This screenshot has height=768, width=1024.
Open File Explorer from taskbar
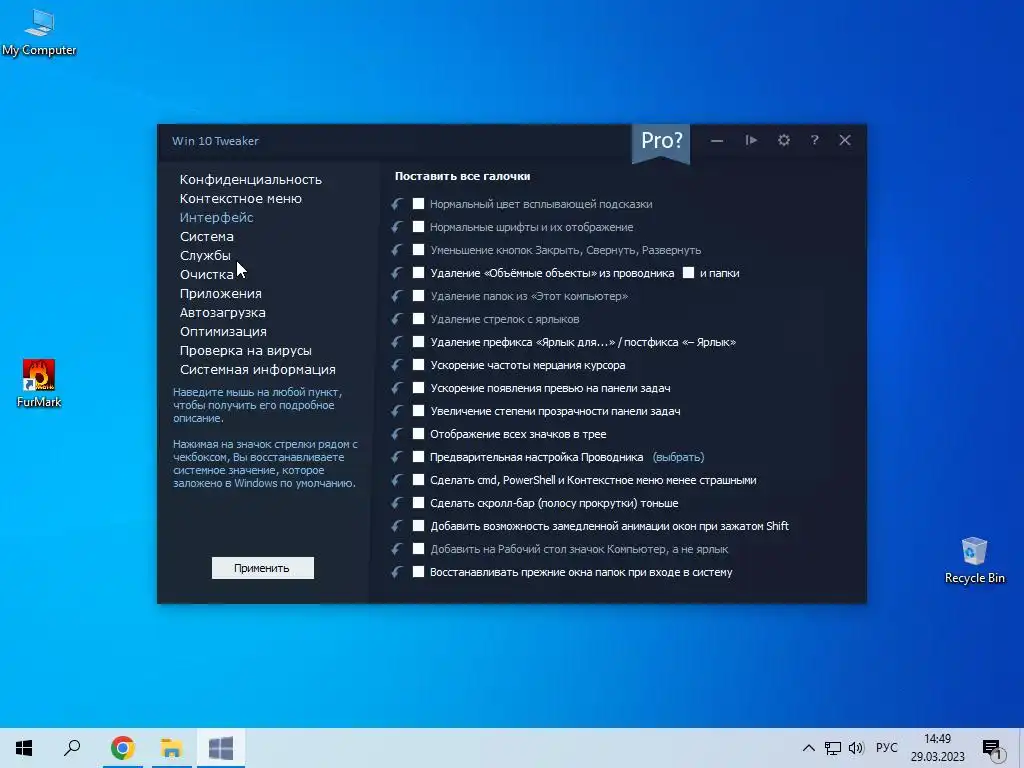tap(171, 748)
